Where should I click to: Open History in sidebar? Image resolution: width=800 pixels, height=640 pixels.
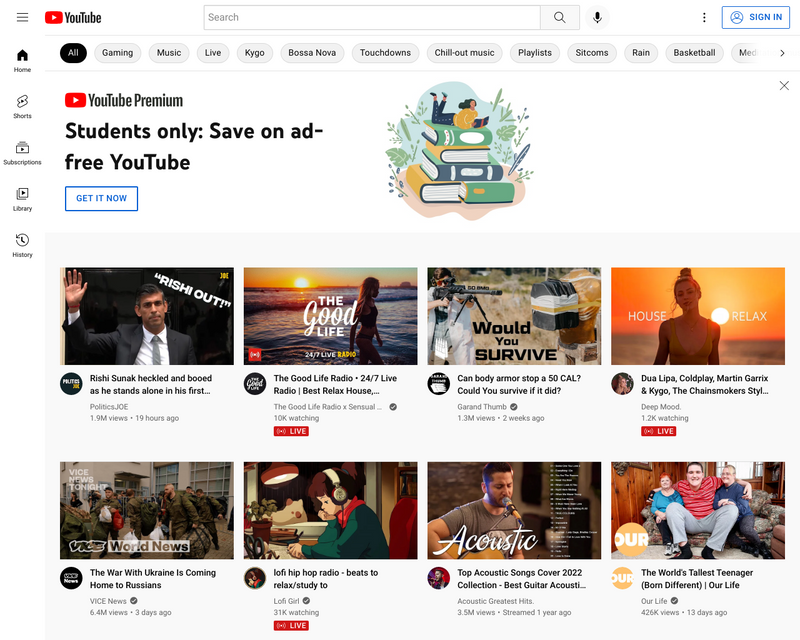[x=22, y=245]
